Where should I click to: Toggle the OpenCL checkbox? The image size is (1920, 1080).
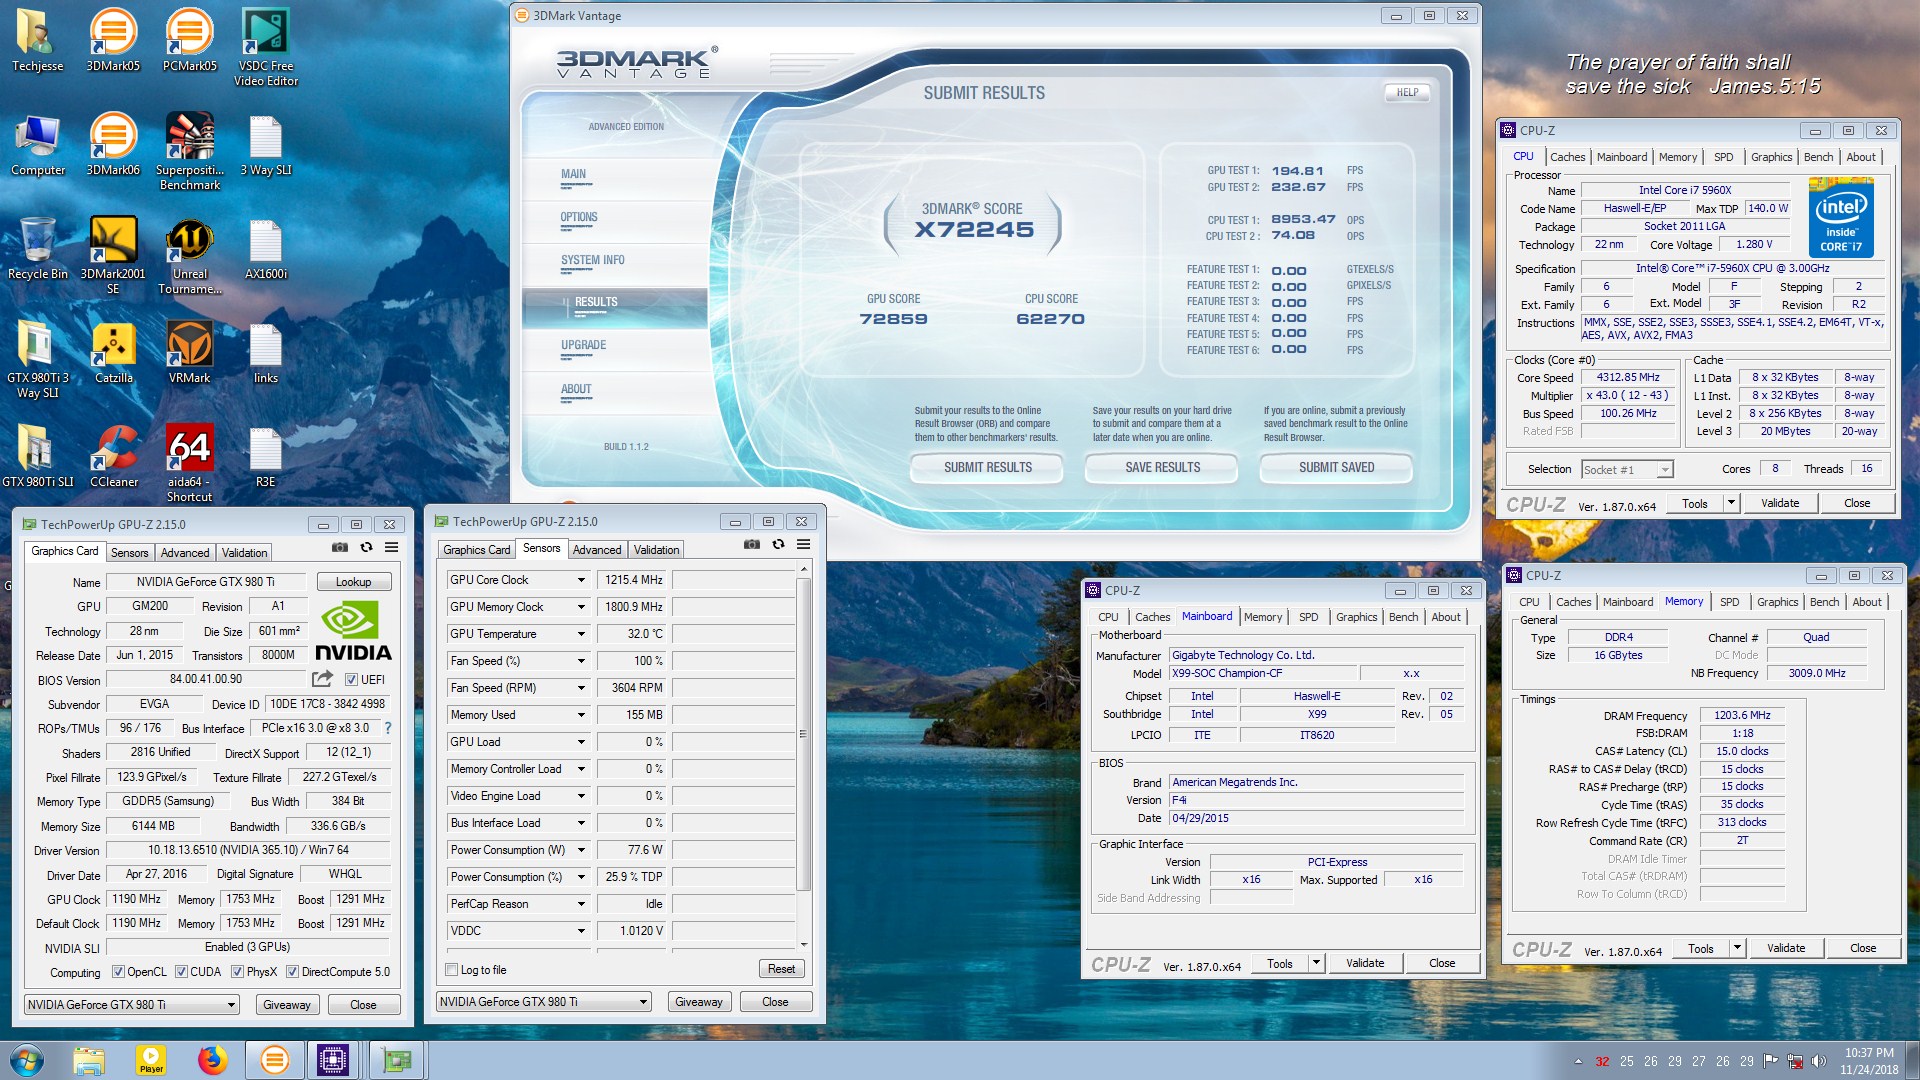click(x=118, y=972)
